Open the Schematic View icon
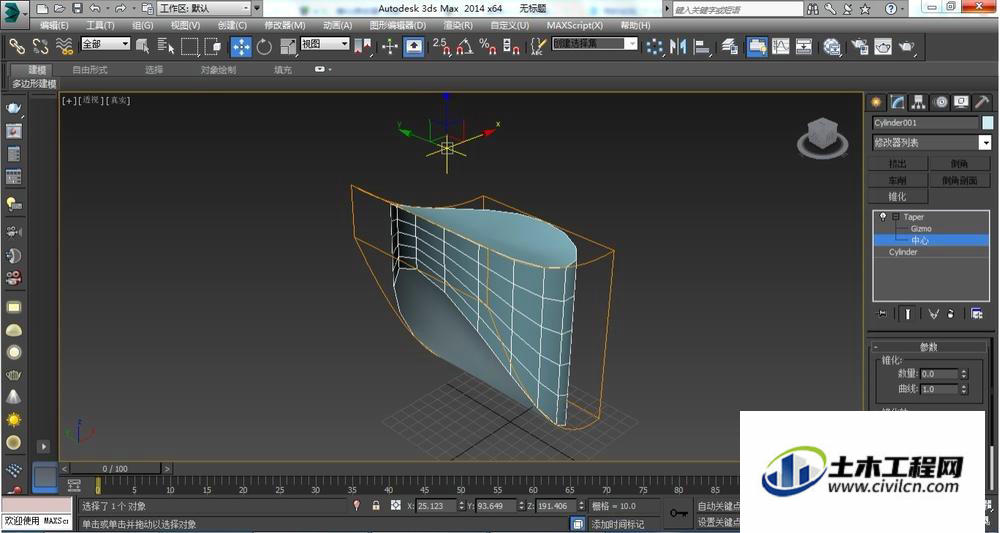This screenshot has height=533, width=1000. (804, 46)
